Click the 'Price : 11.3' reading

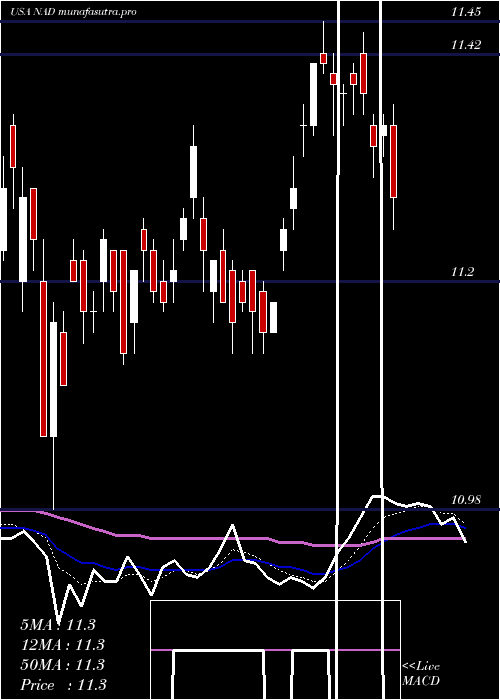click(63, 685)
